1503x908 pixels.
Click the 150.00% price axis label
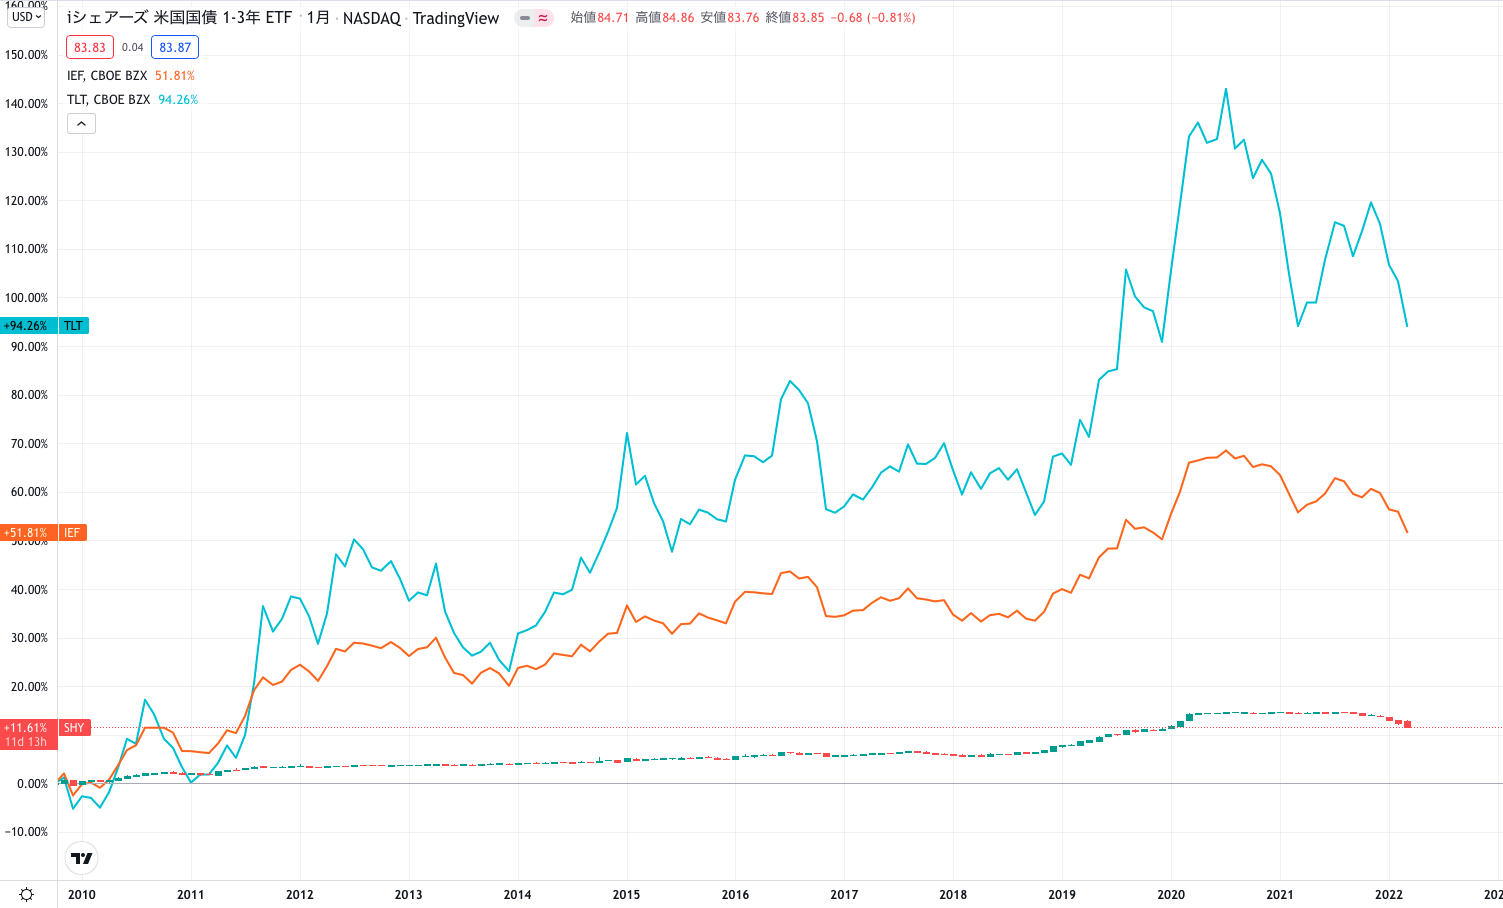coord(26,55)
